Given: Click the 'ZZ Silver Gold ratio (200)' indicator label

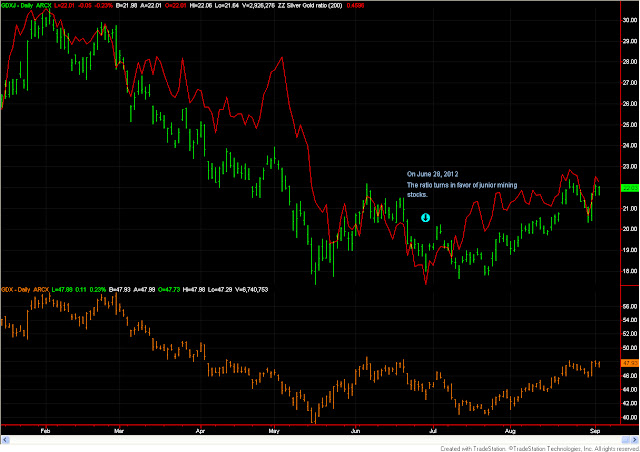Looking at the screenshot, I should (x=310, y=6).
